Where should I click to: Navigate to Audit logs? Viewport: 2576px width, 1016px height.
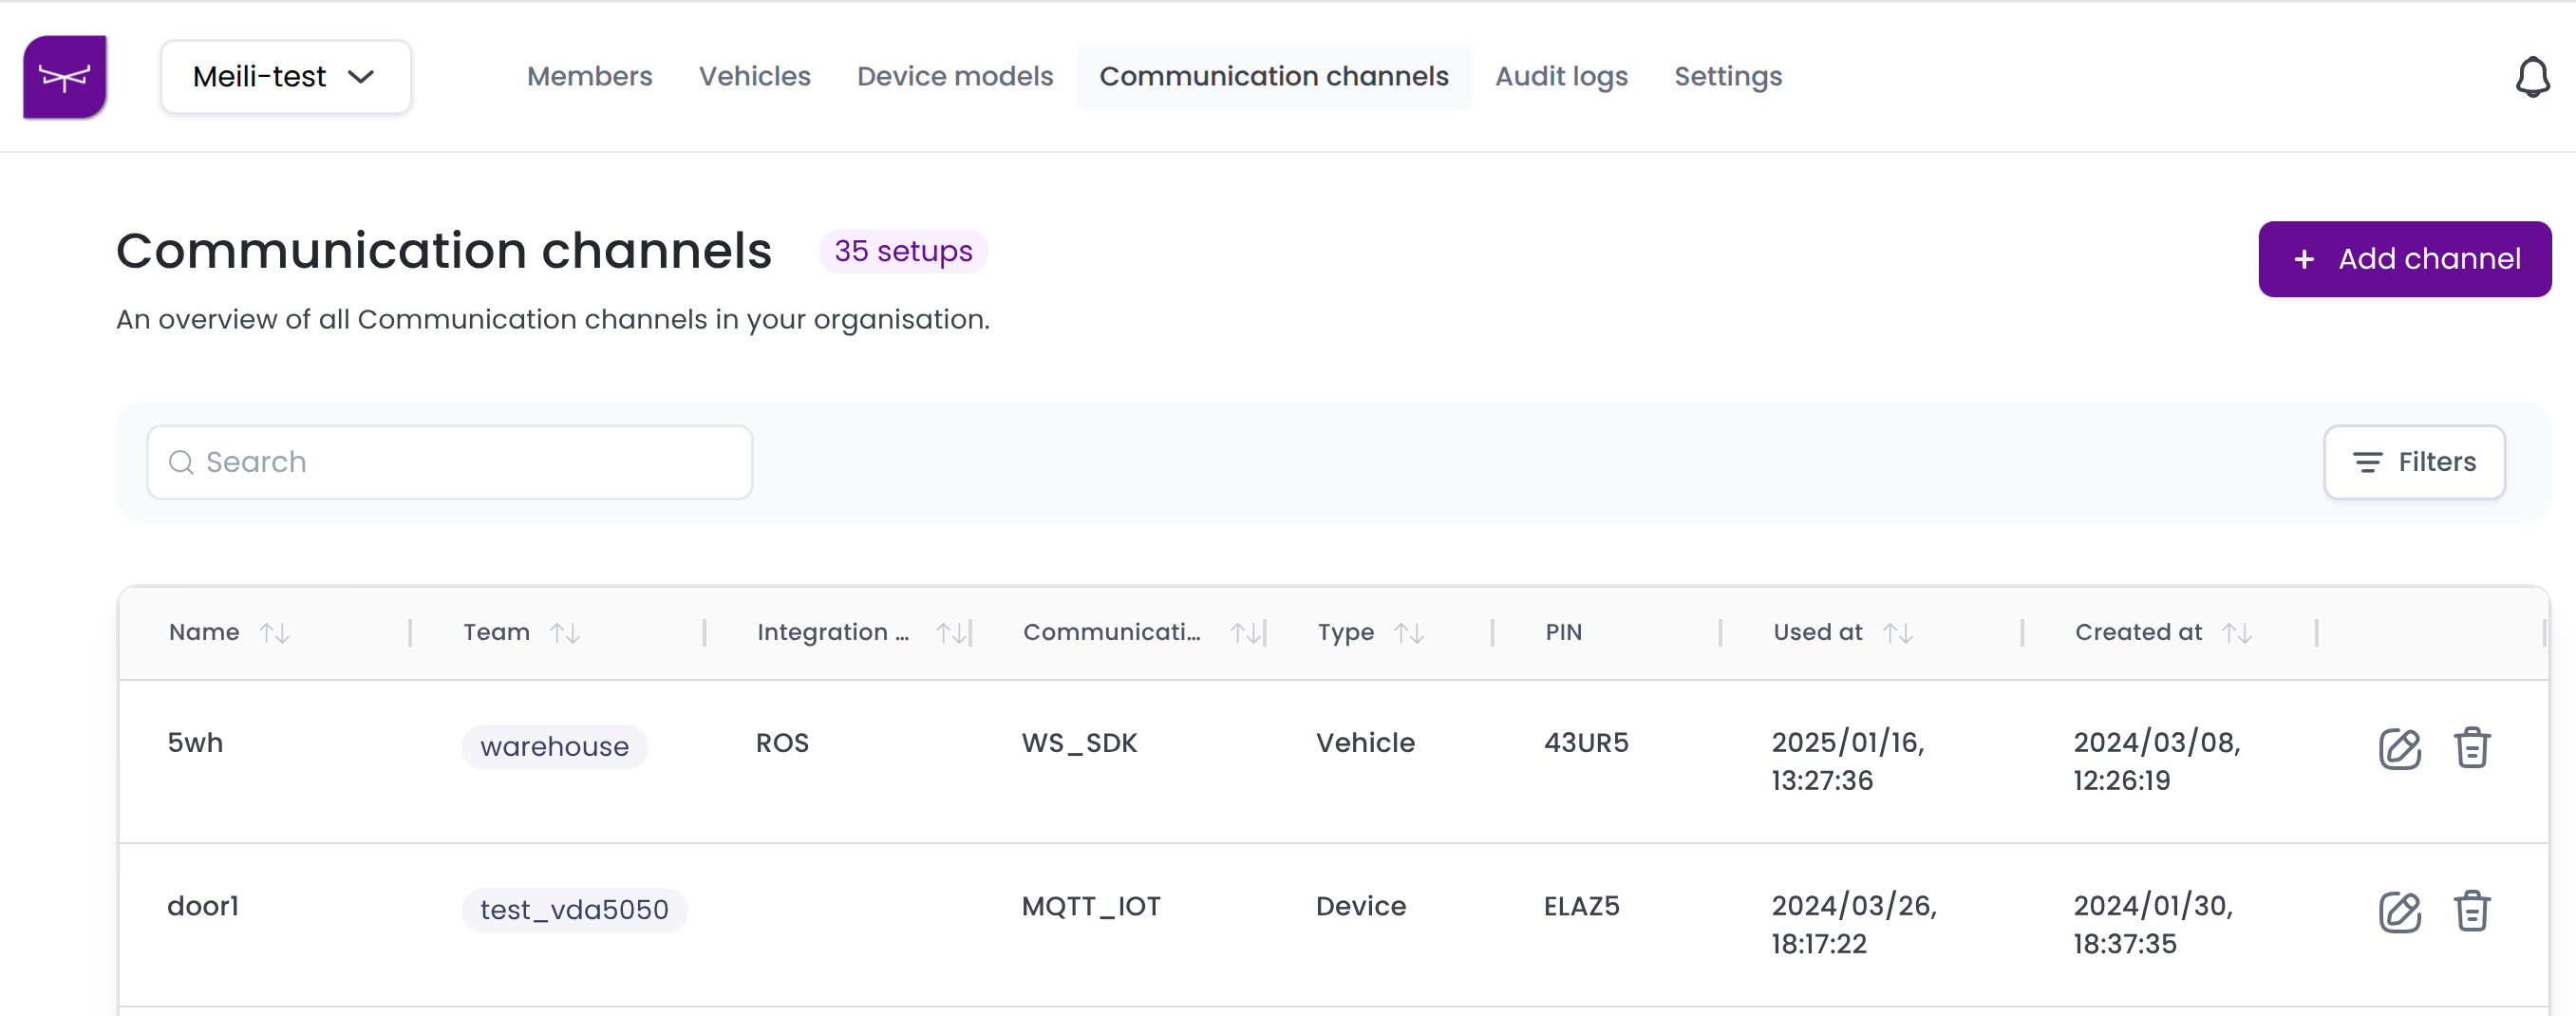[1561, 76]
